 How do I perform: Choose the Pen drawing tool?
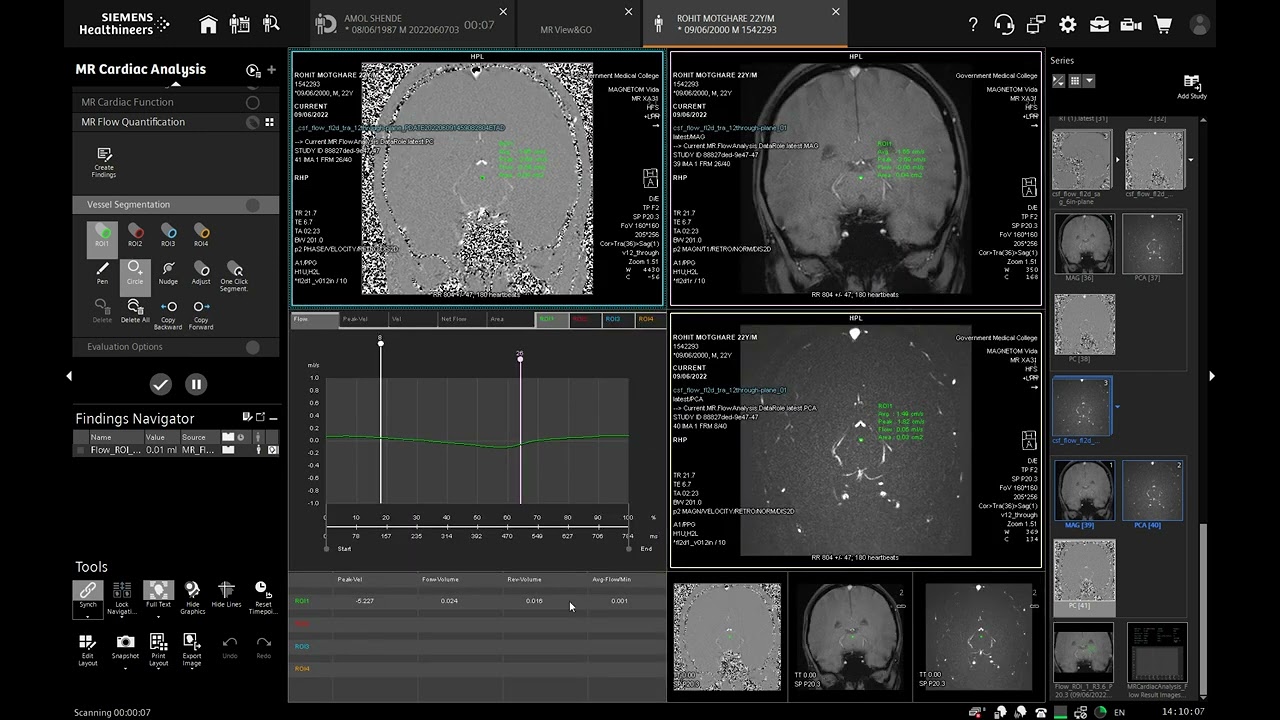point(102,273)
